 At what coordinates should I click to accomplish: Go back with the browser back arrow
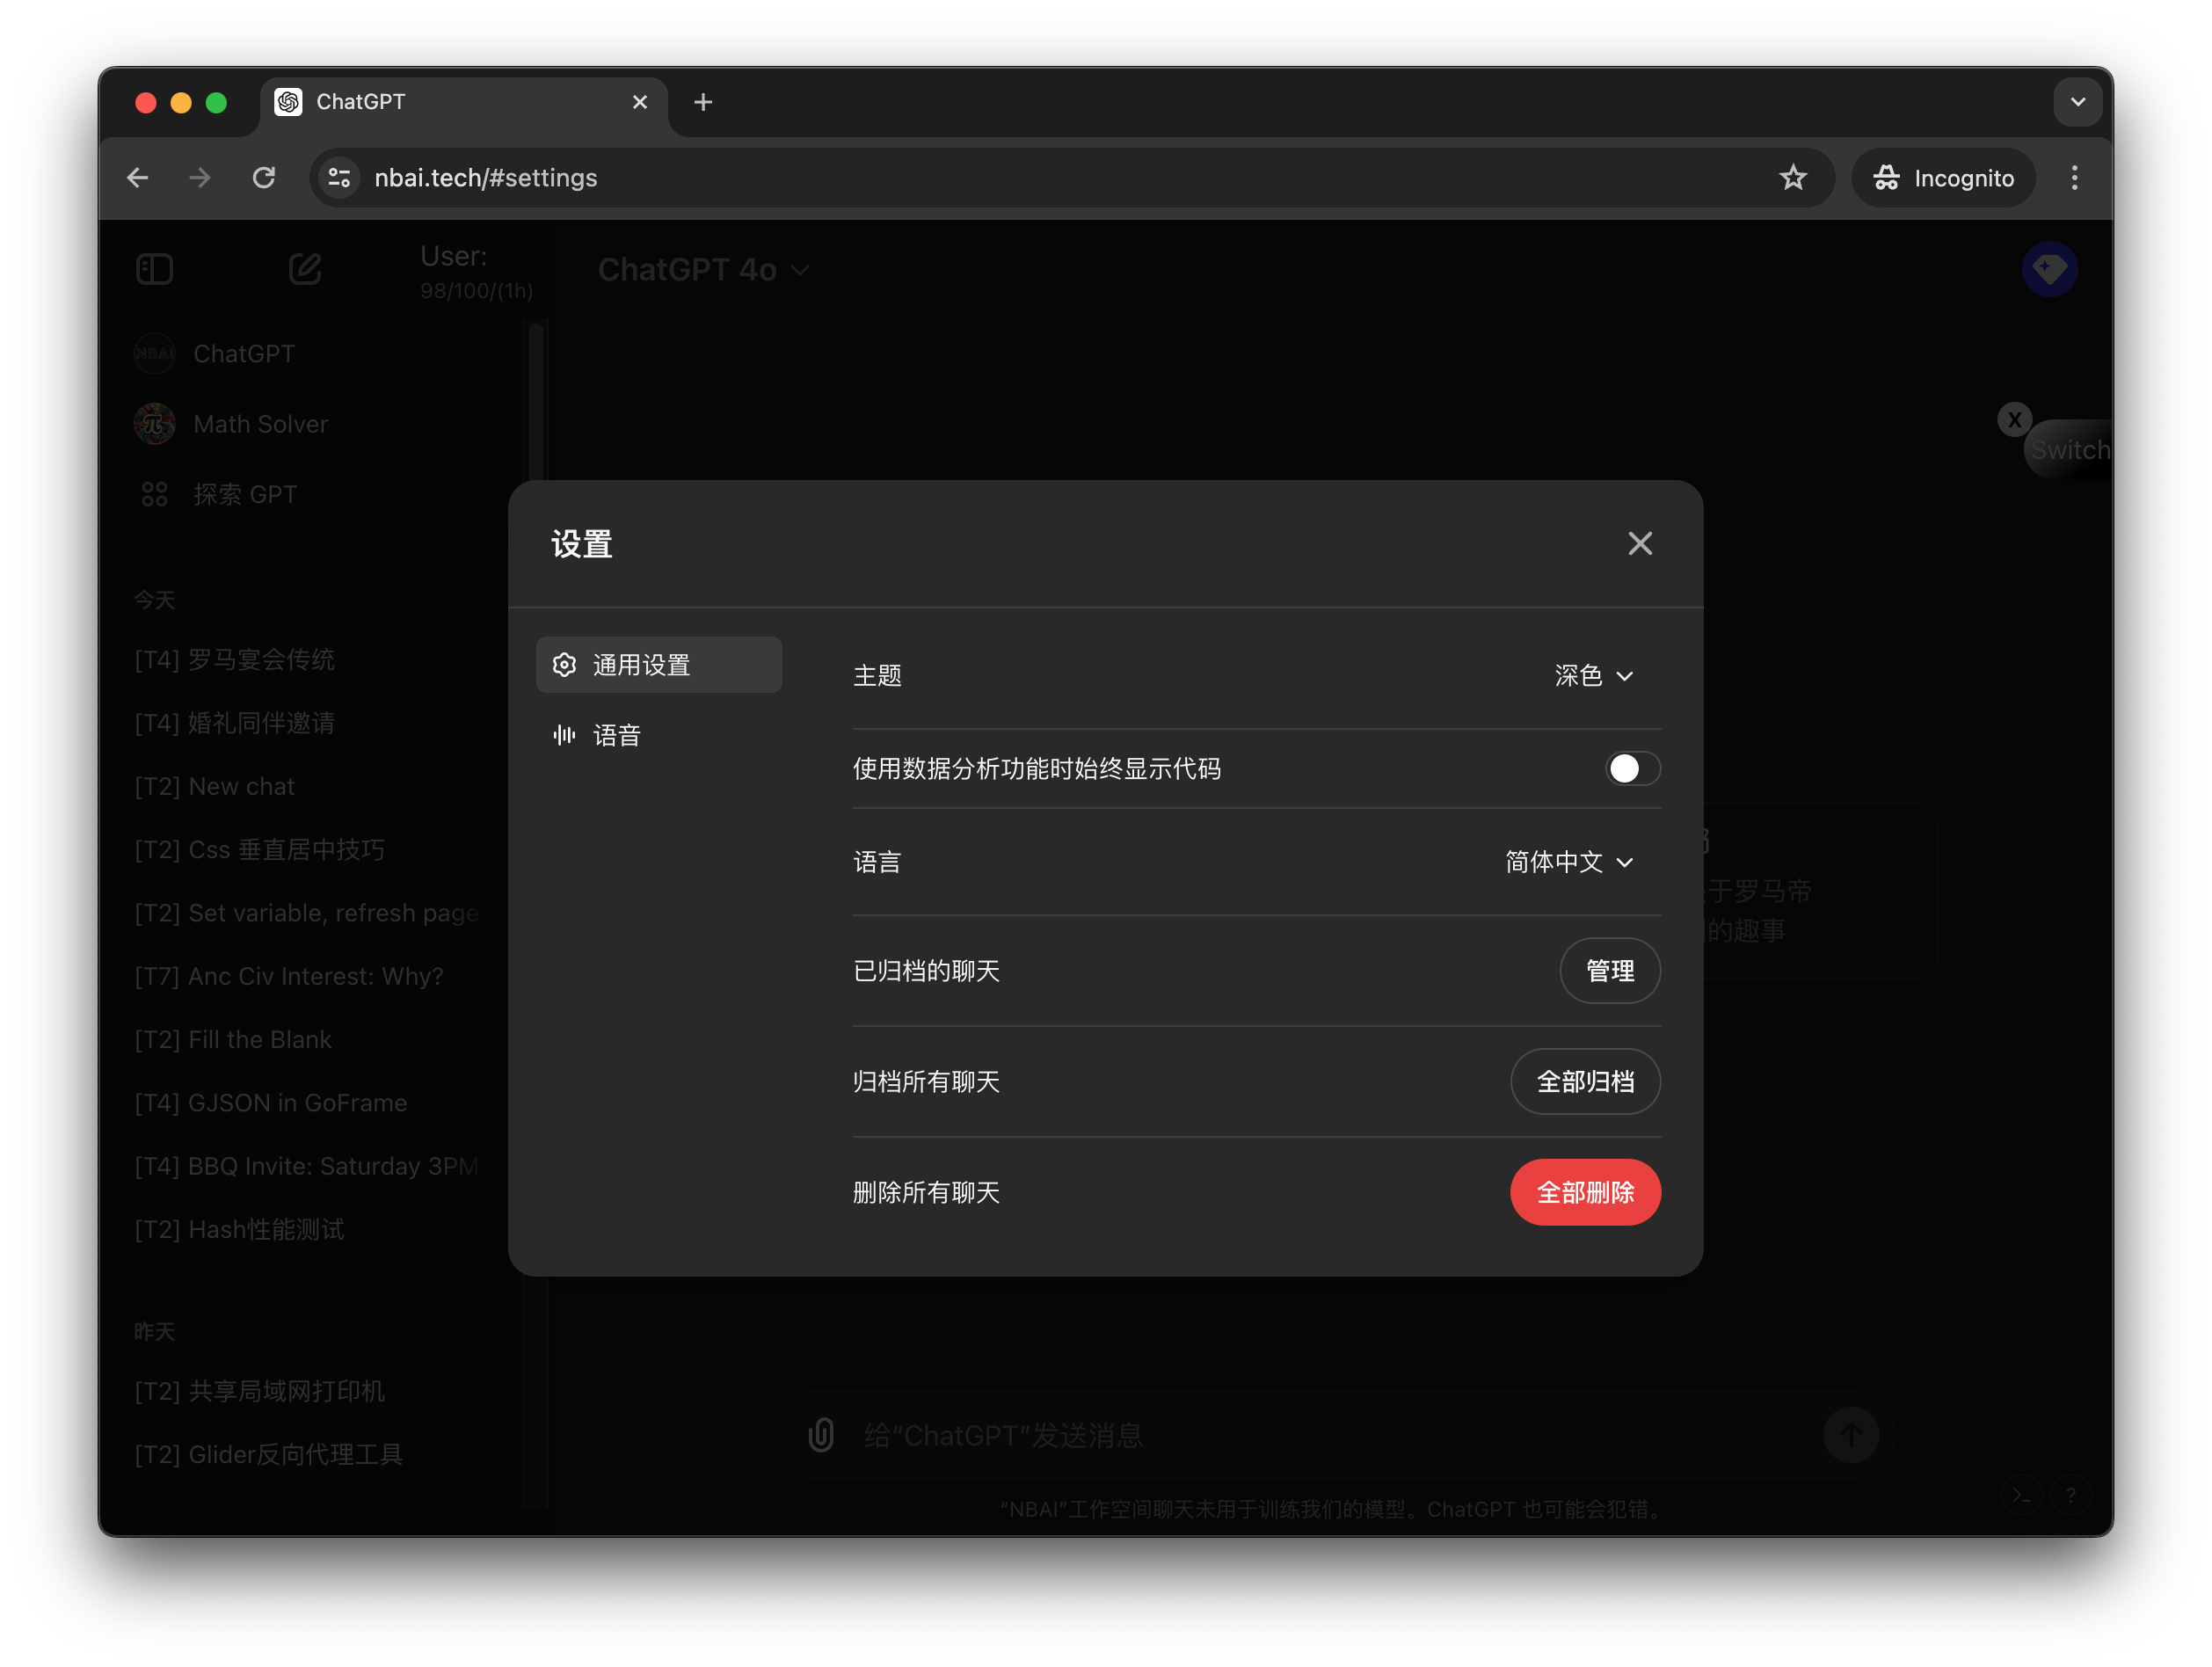pyautogui.click(x=138, y=178)
